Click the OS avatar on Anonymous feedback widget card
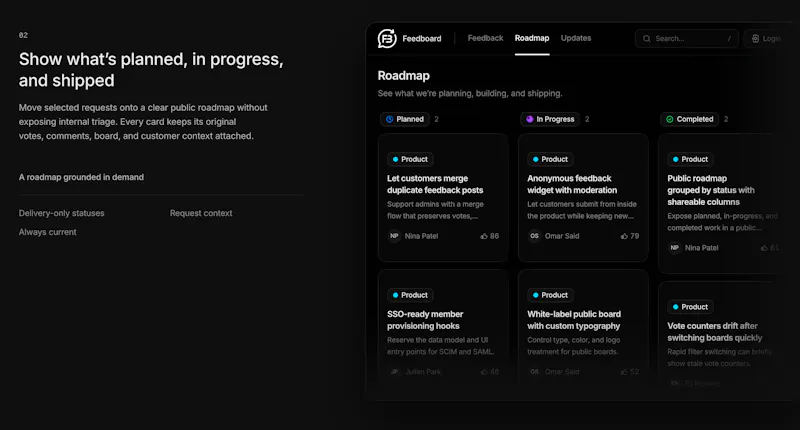The width and height of the screenshot is (800, 430). [x=534, y=236]
